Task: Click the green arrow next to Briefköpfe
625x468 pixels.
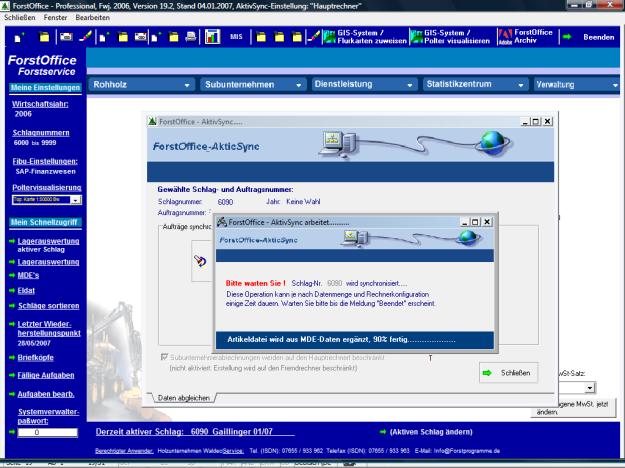Action: pyautogui.click(x=12, y=357)
